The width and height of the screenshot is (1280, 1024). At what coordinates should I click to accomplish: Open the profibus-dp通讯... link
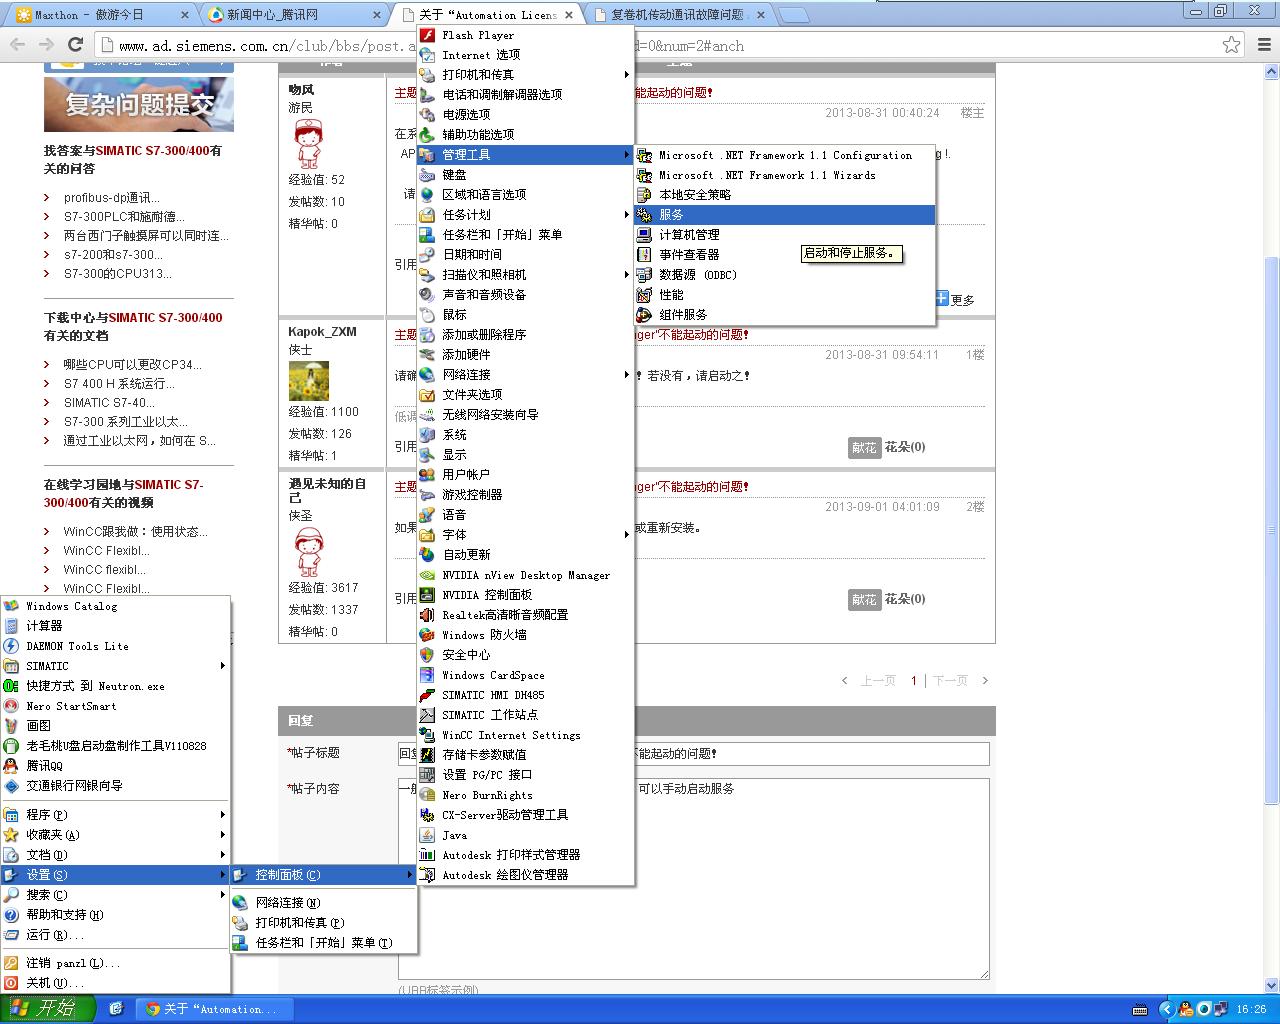(x=112, y=198)
